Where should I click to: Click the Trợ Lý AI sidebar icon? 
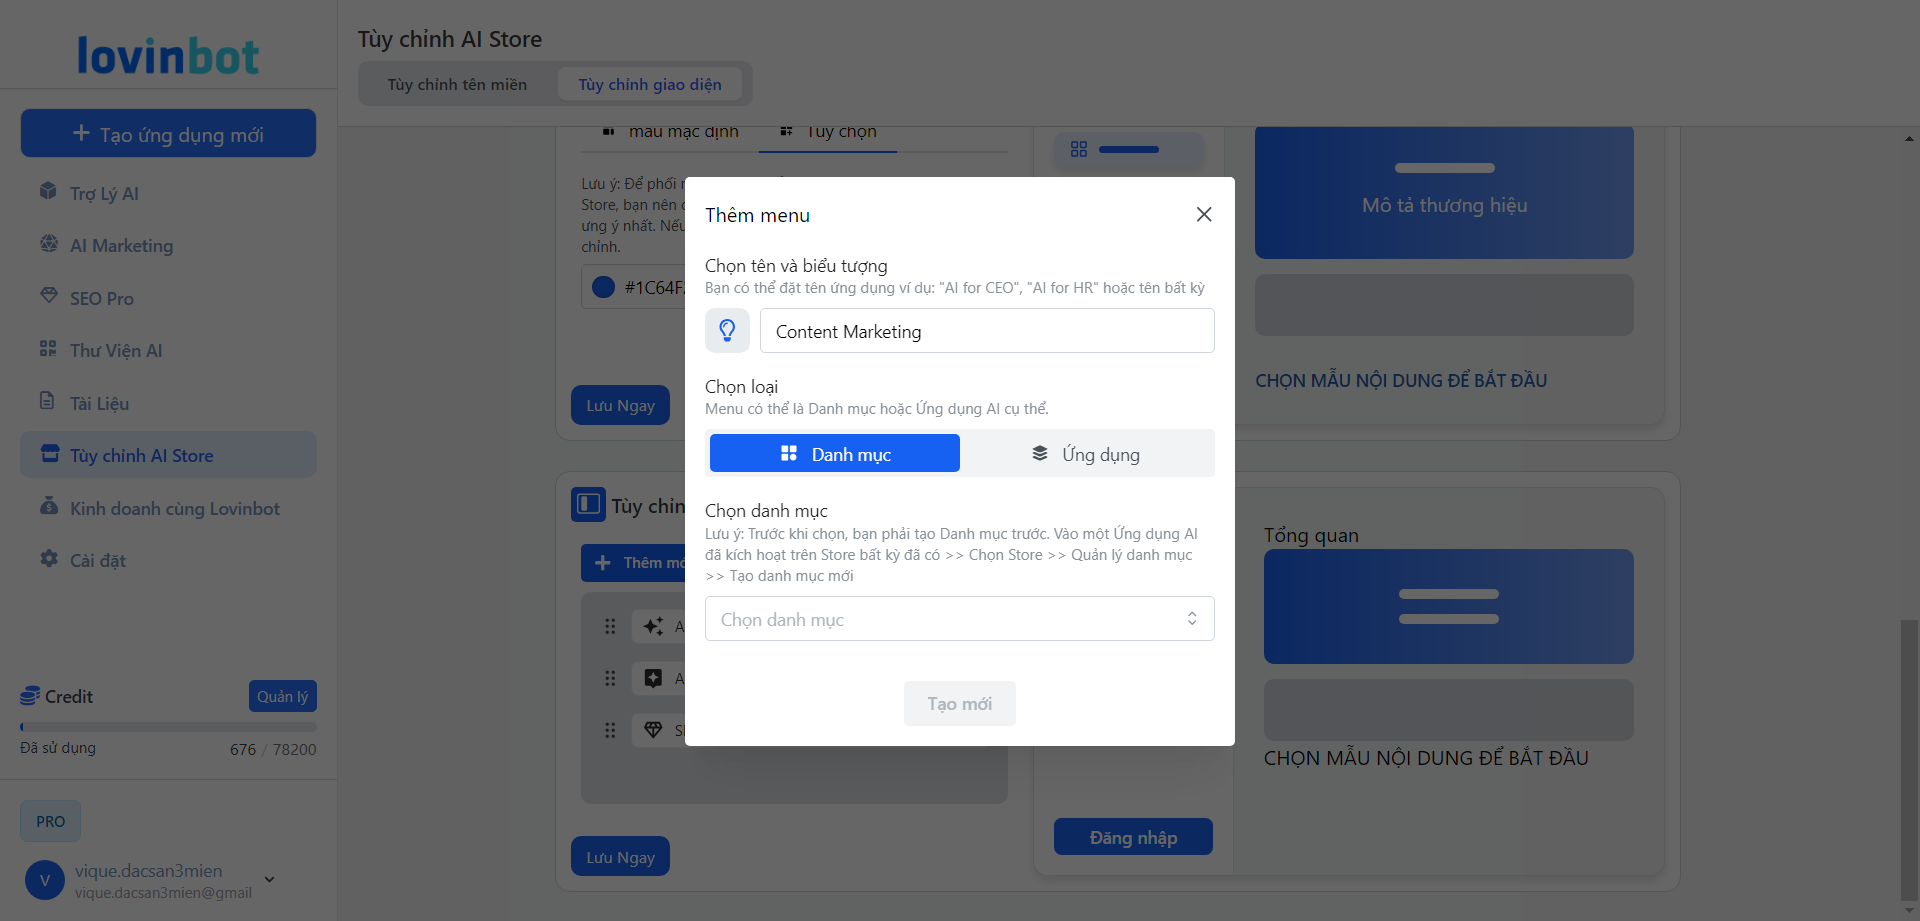[48, 192]
